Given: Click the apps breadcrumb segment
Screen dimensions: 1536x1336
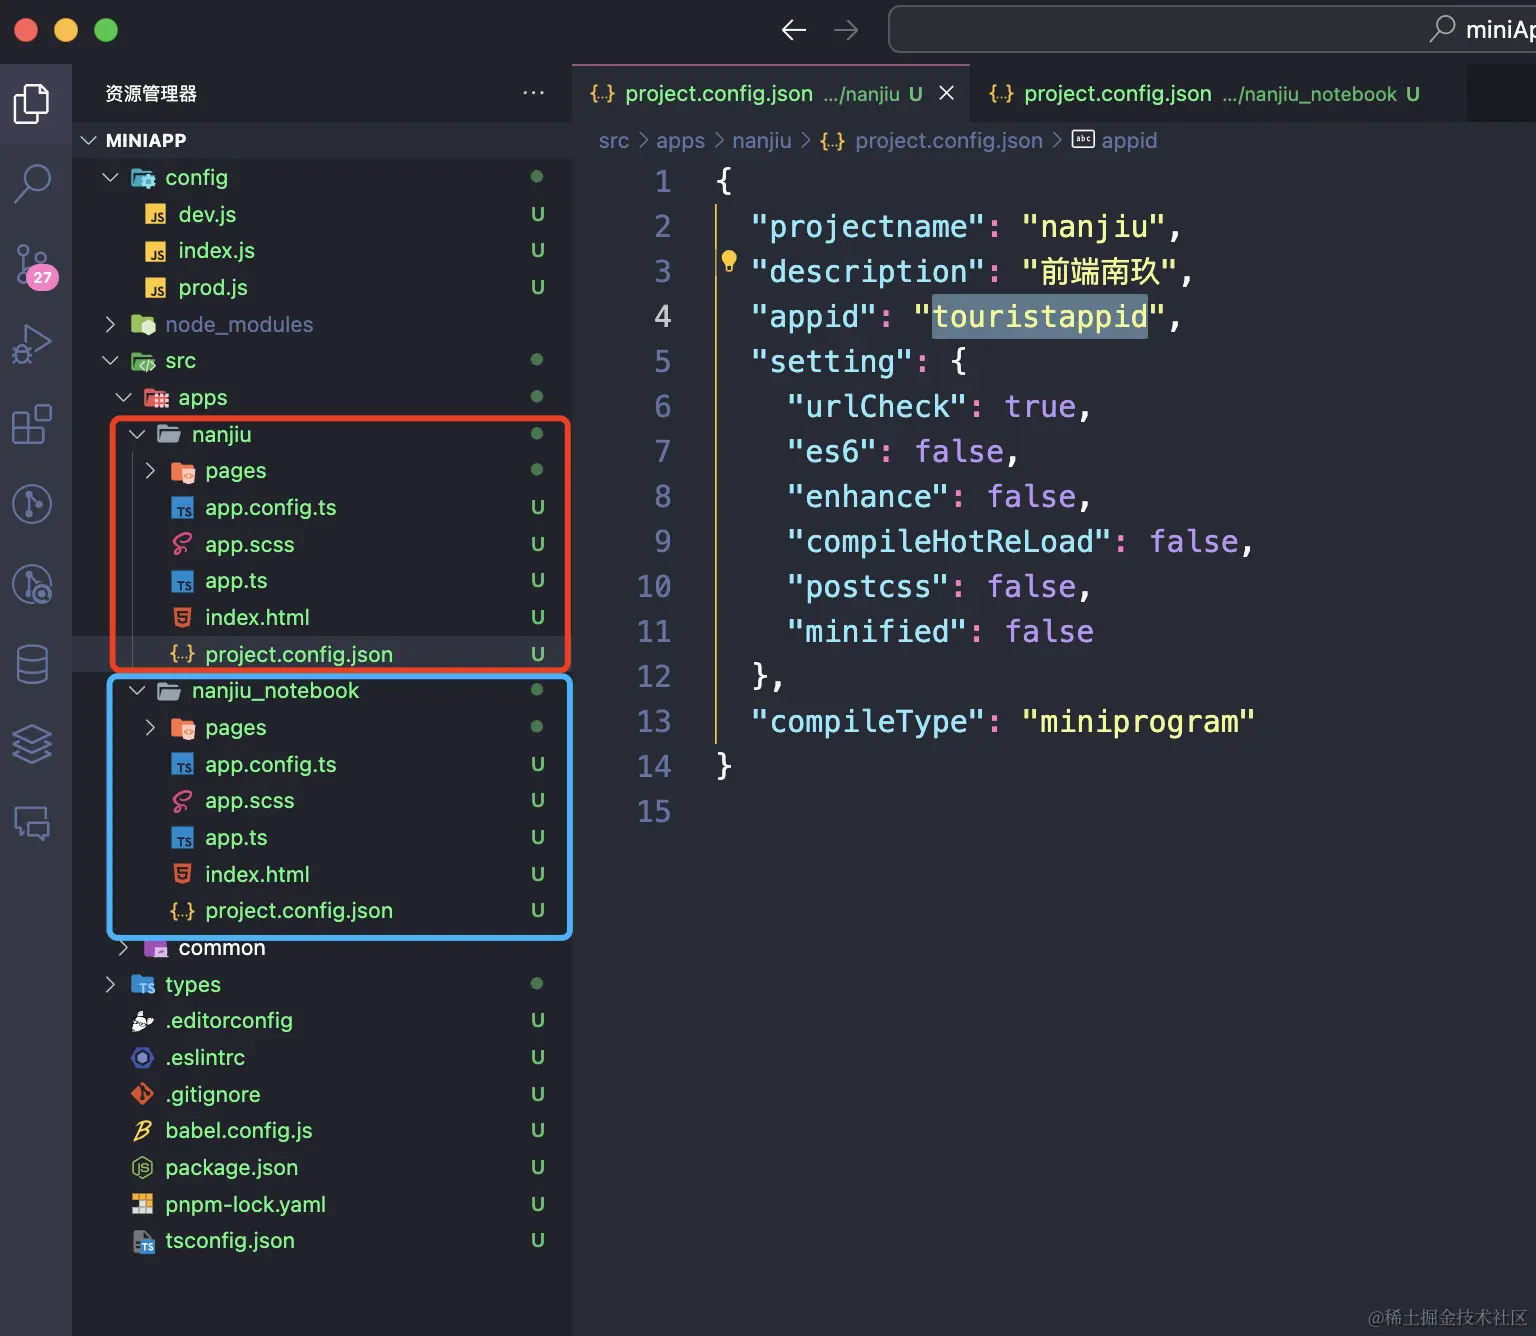Looking at the screenshot, I should click(680, 141).
